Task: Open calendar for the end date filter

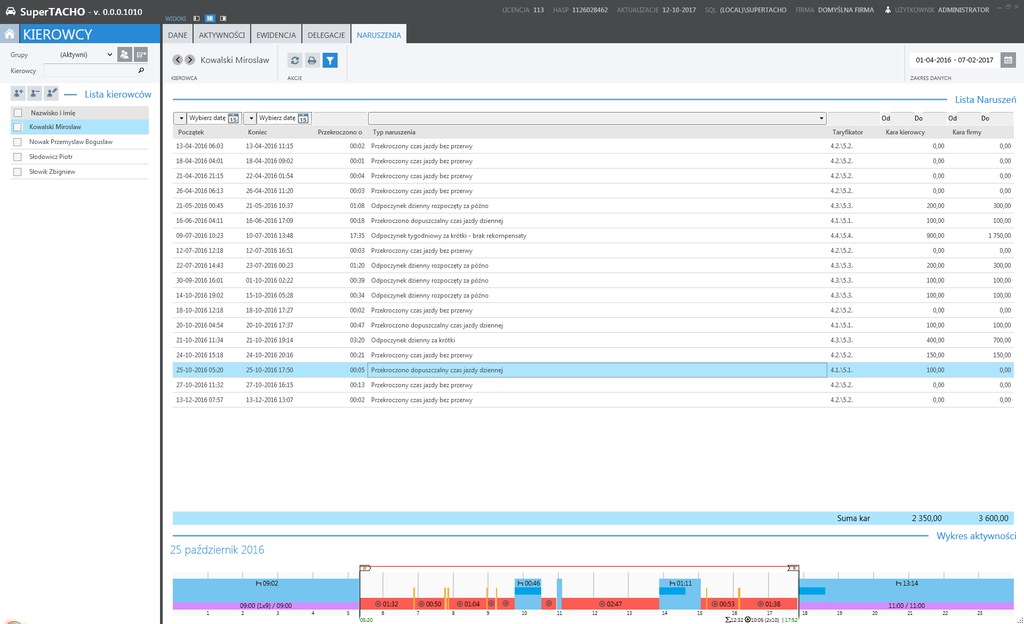Action: pos(303,118)
